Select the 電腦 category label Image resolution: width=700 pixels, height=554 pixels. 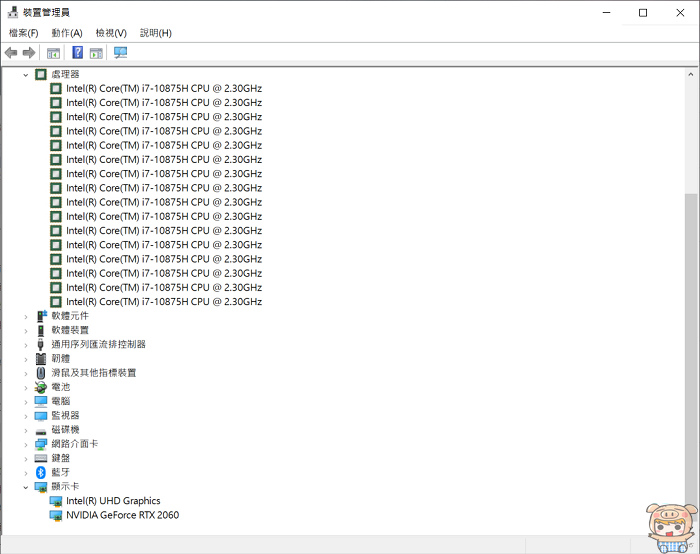[61, 401]
